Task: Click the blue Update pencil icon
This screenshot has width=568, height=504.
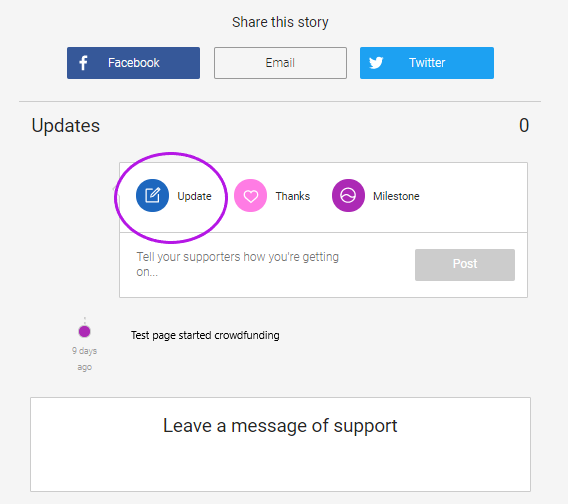Action: 152,196
